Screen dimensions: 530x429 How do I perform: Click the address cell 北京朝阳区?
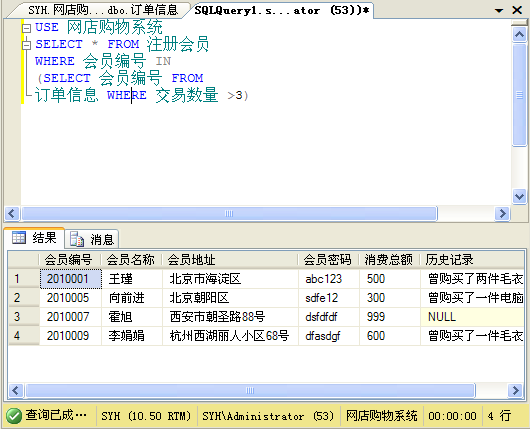230,298
